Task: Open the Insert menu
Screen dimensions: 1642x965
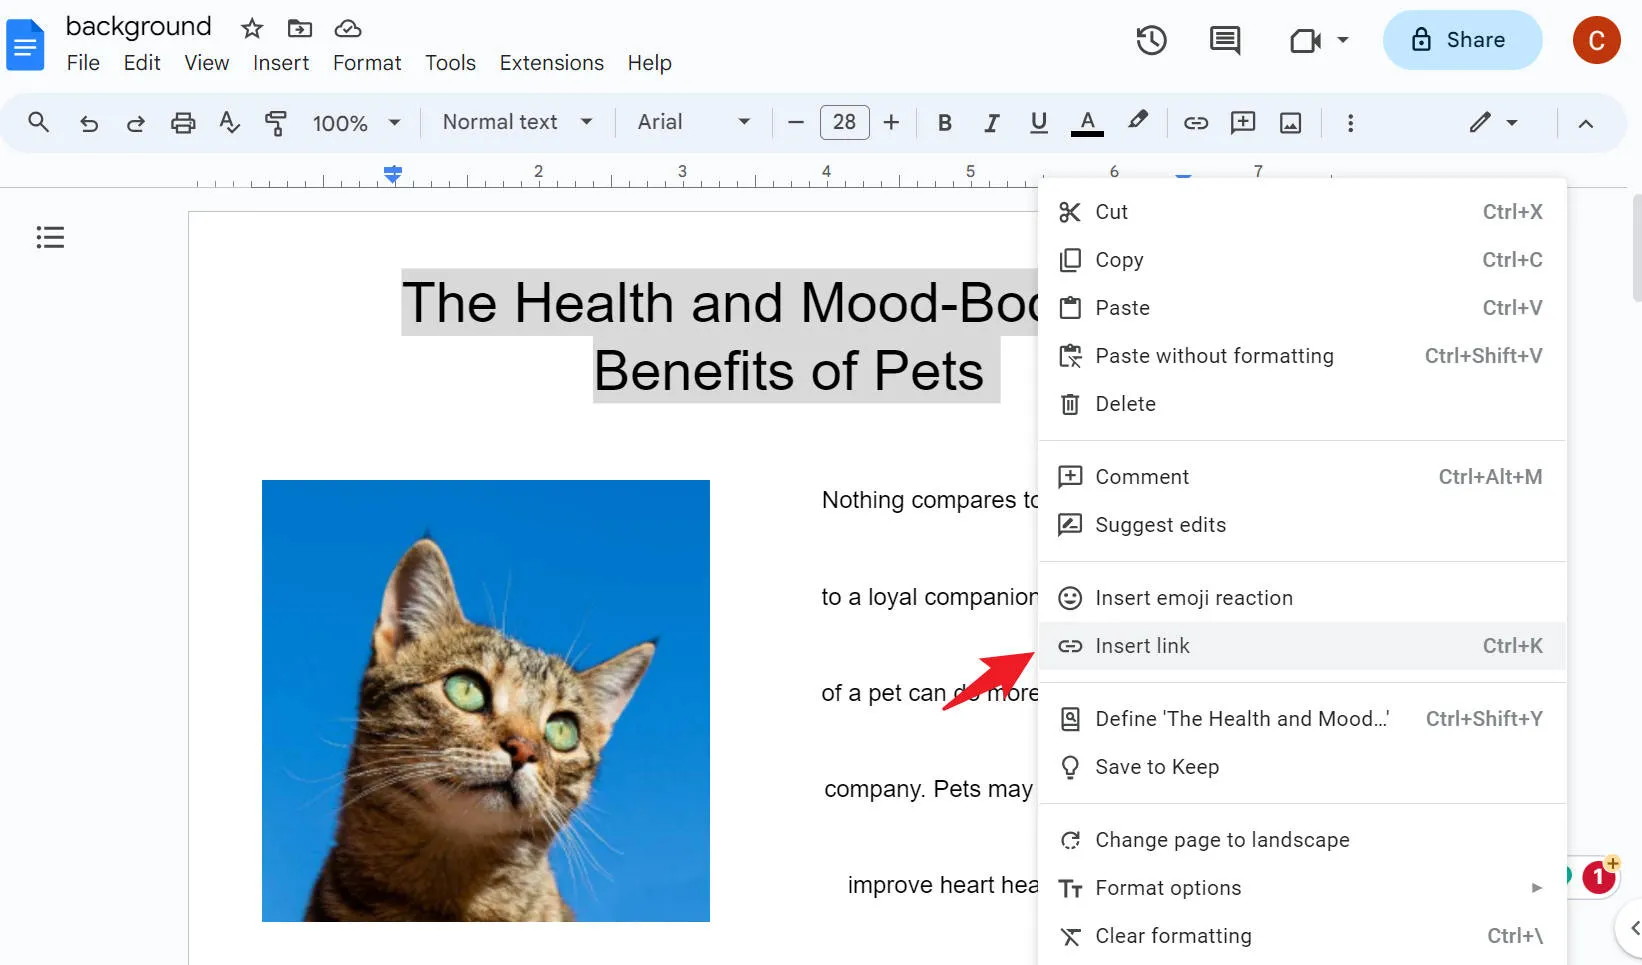Action: click(x=280, y=62)
